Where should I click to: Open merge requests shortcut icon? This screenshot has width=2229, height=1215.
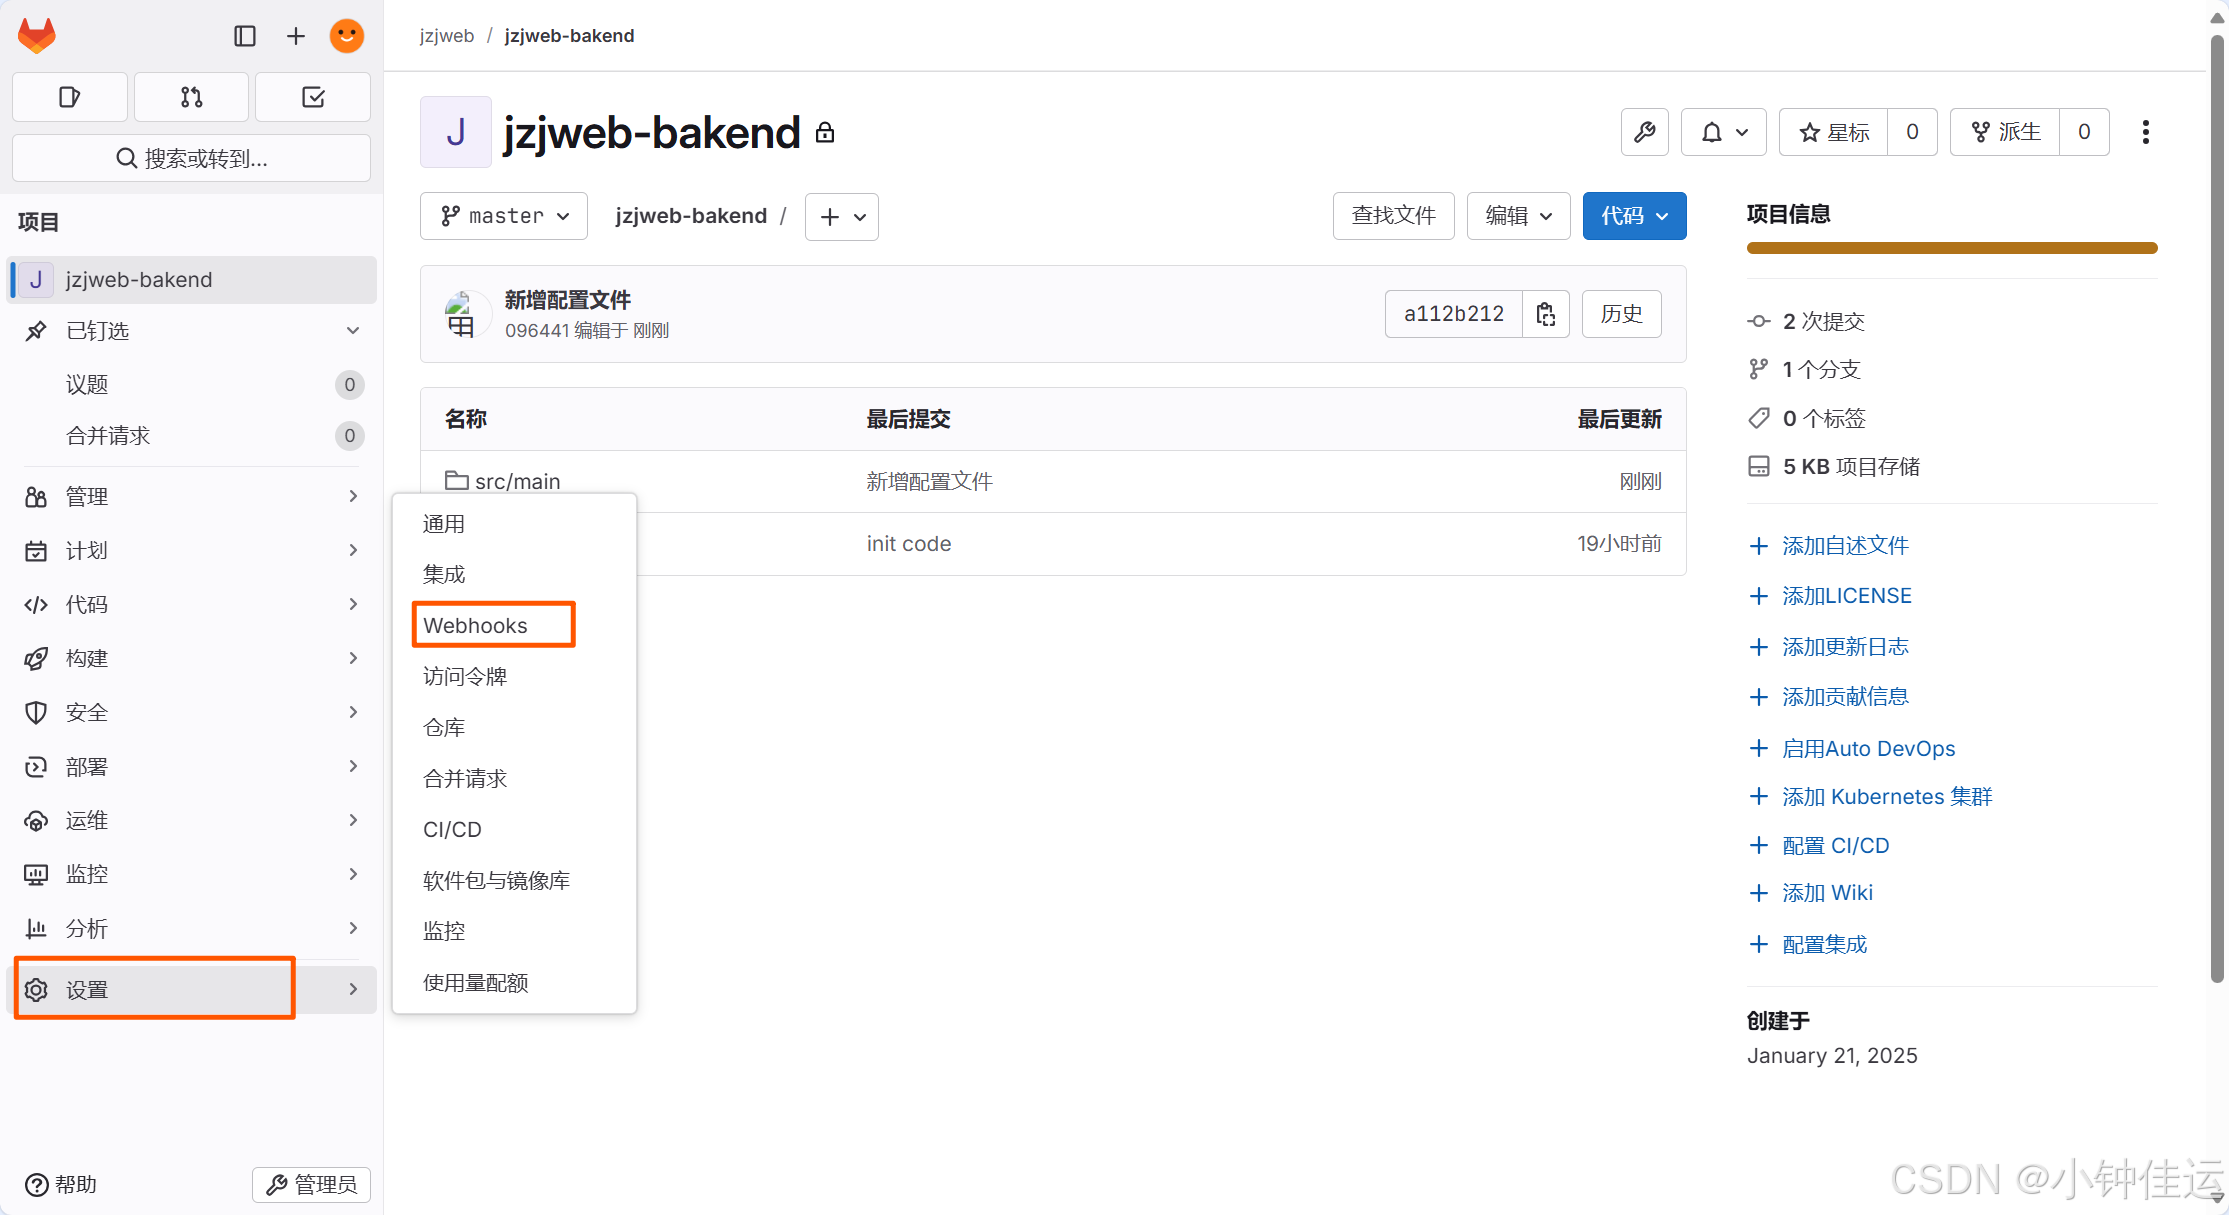[191, 97]
